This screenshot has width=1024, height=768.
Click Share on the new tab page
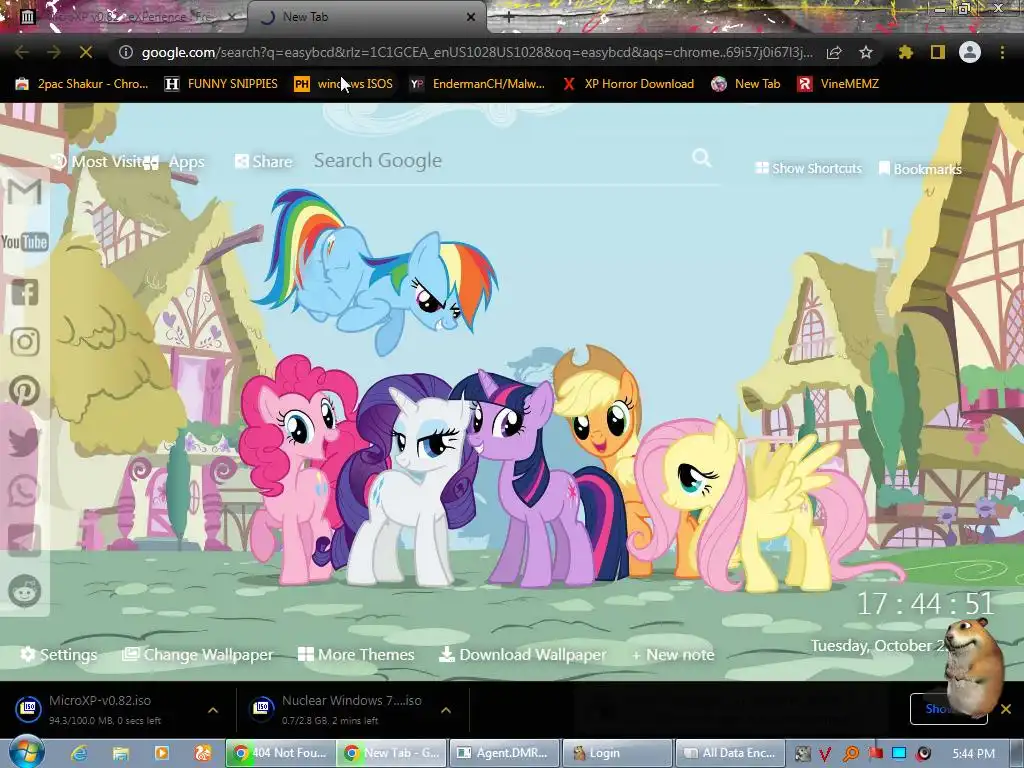click(x=263, y=161)
